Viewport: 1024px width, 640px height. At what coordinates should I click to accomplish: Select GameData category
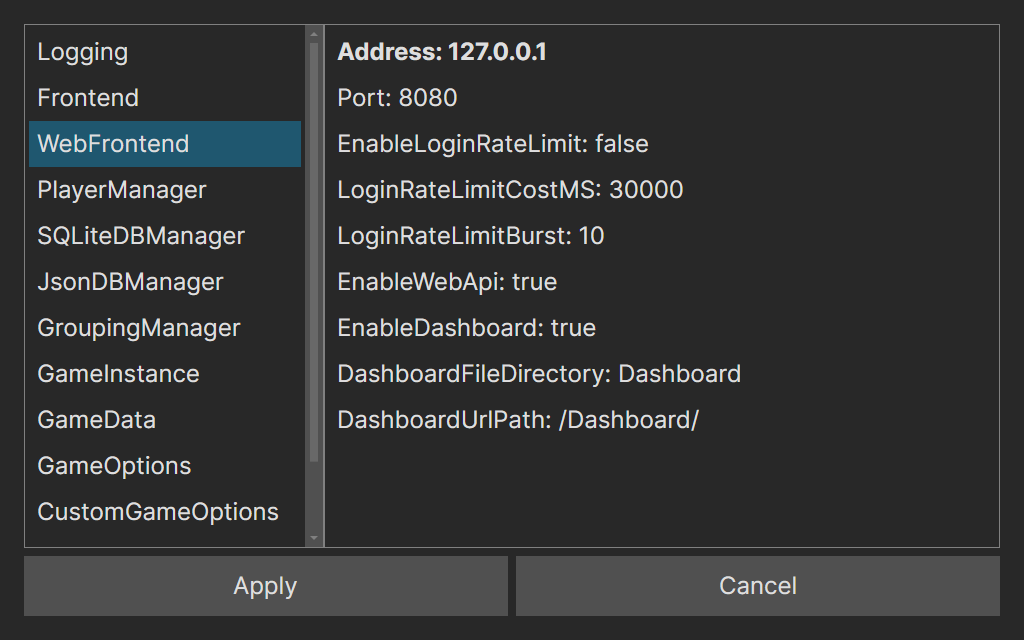coord(96,420)
